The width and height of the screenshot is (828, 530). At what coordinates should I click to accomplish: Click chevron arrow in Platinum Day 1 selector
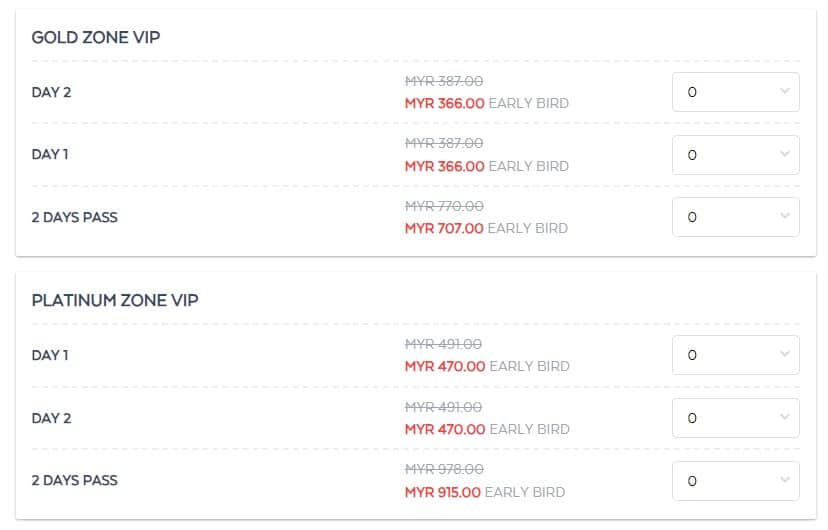click(x=785, y=354)
